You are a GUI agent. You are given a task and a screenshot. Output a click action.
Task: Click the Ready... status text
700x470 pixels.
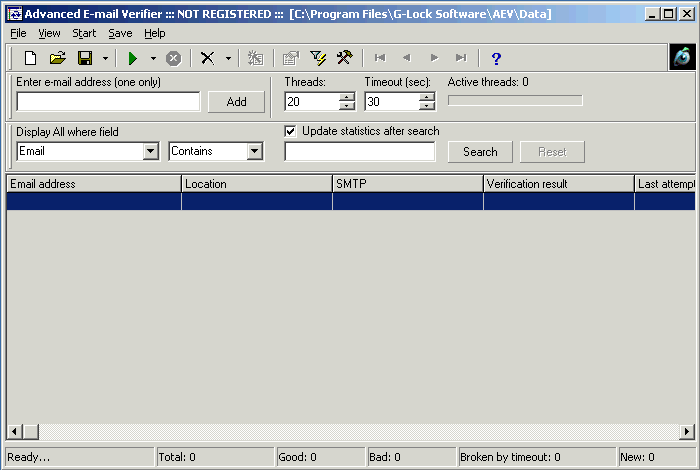point(29,457)
